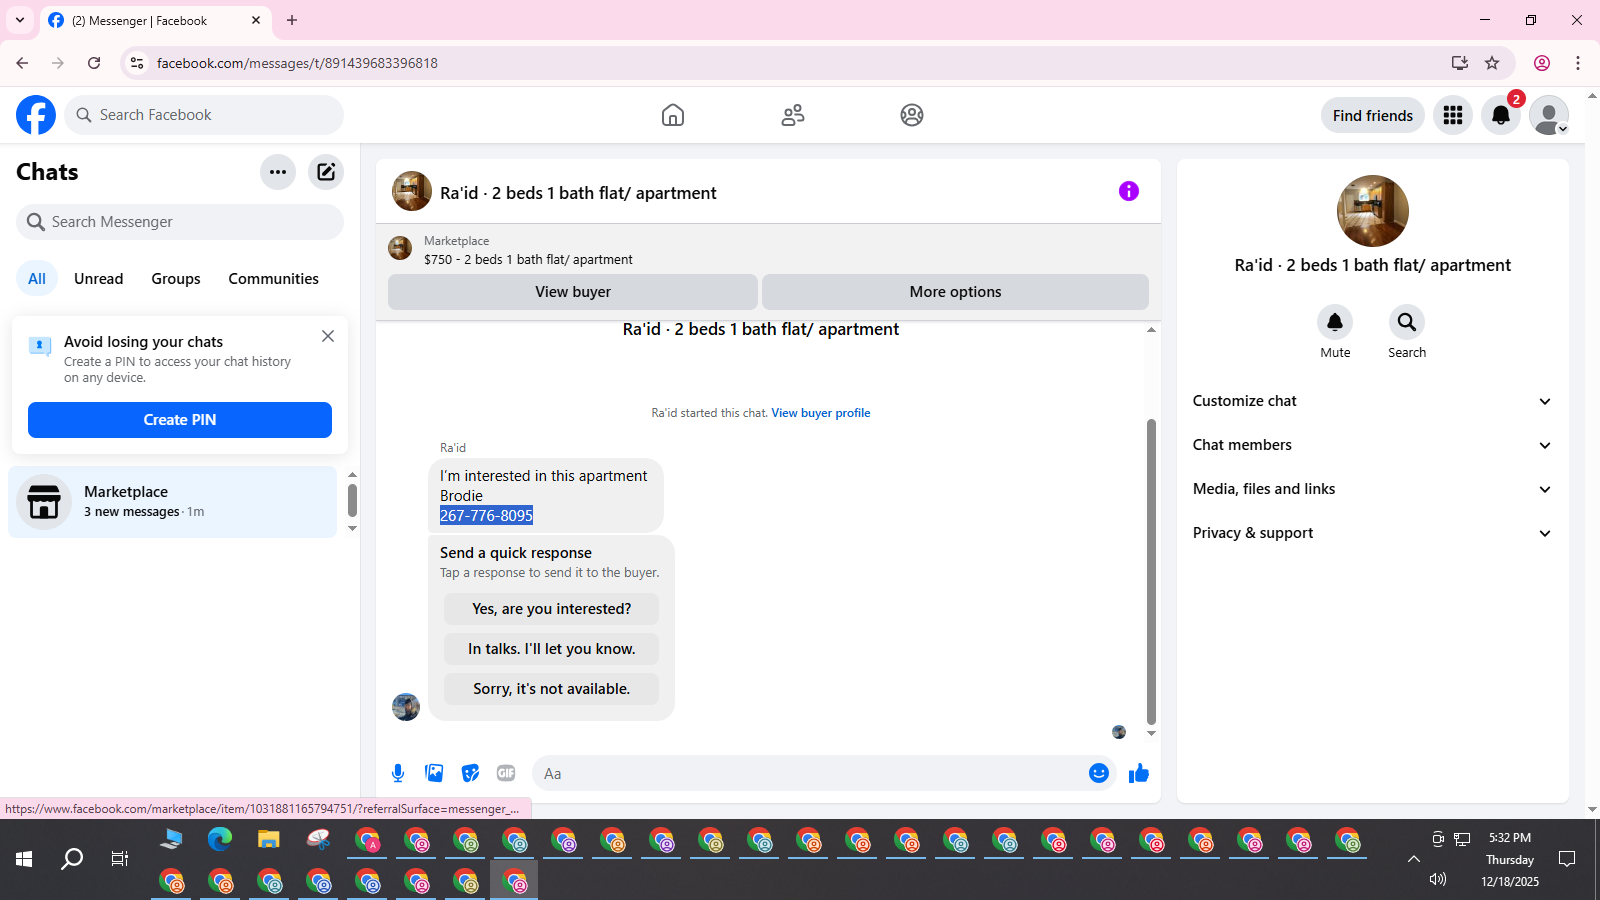Open the large apartment photo in right panel
Screen dimensions: 1600x900
[x=1373, y=211]
